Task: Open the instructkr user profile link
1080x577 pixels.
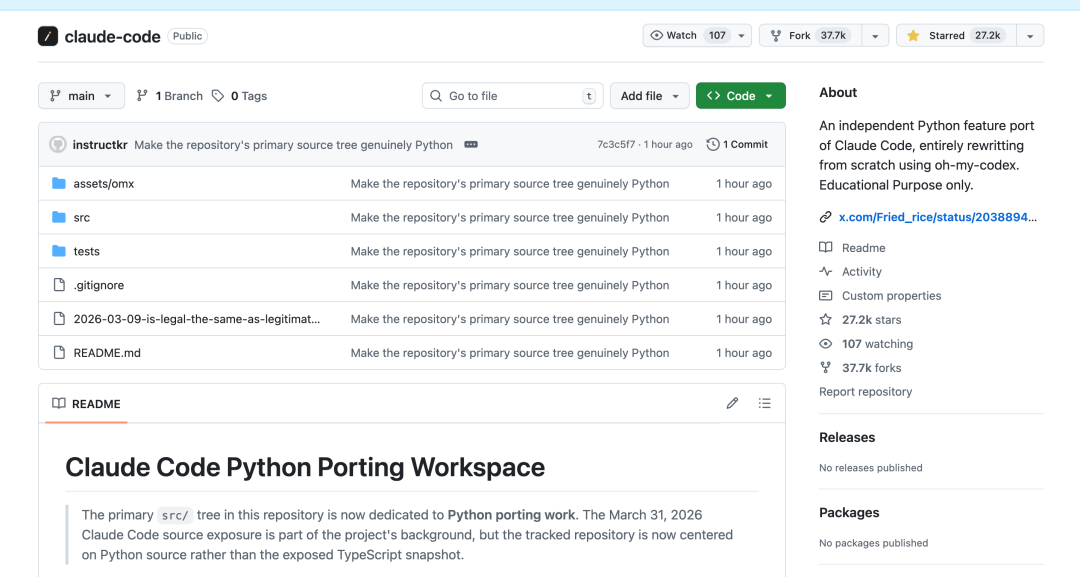Action: (100, 145)
